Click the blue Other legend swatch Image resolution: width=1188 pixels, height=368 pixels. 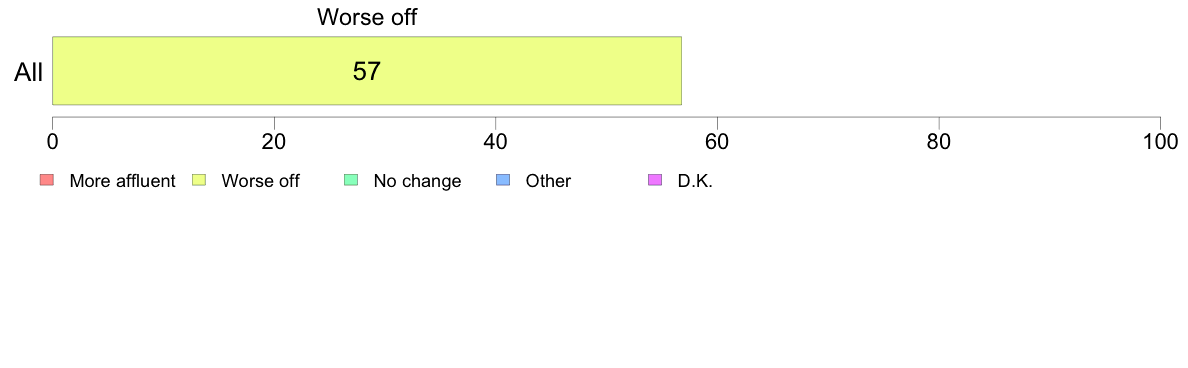coord(503,180)
